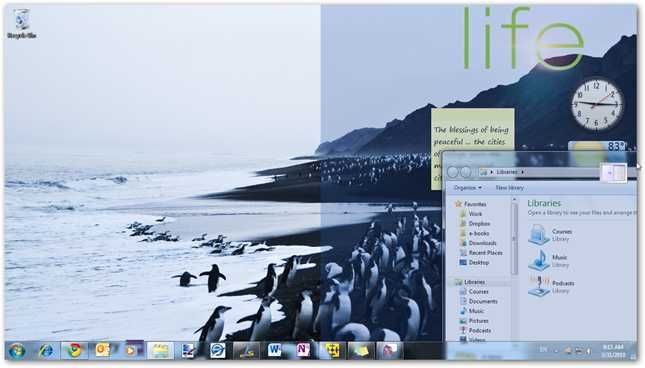This screenshot has height=368, width=645.
Task: Click the navigation pane scrollbar thumb
Action: point(514,238)
